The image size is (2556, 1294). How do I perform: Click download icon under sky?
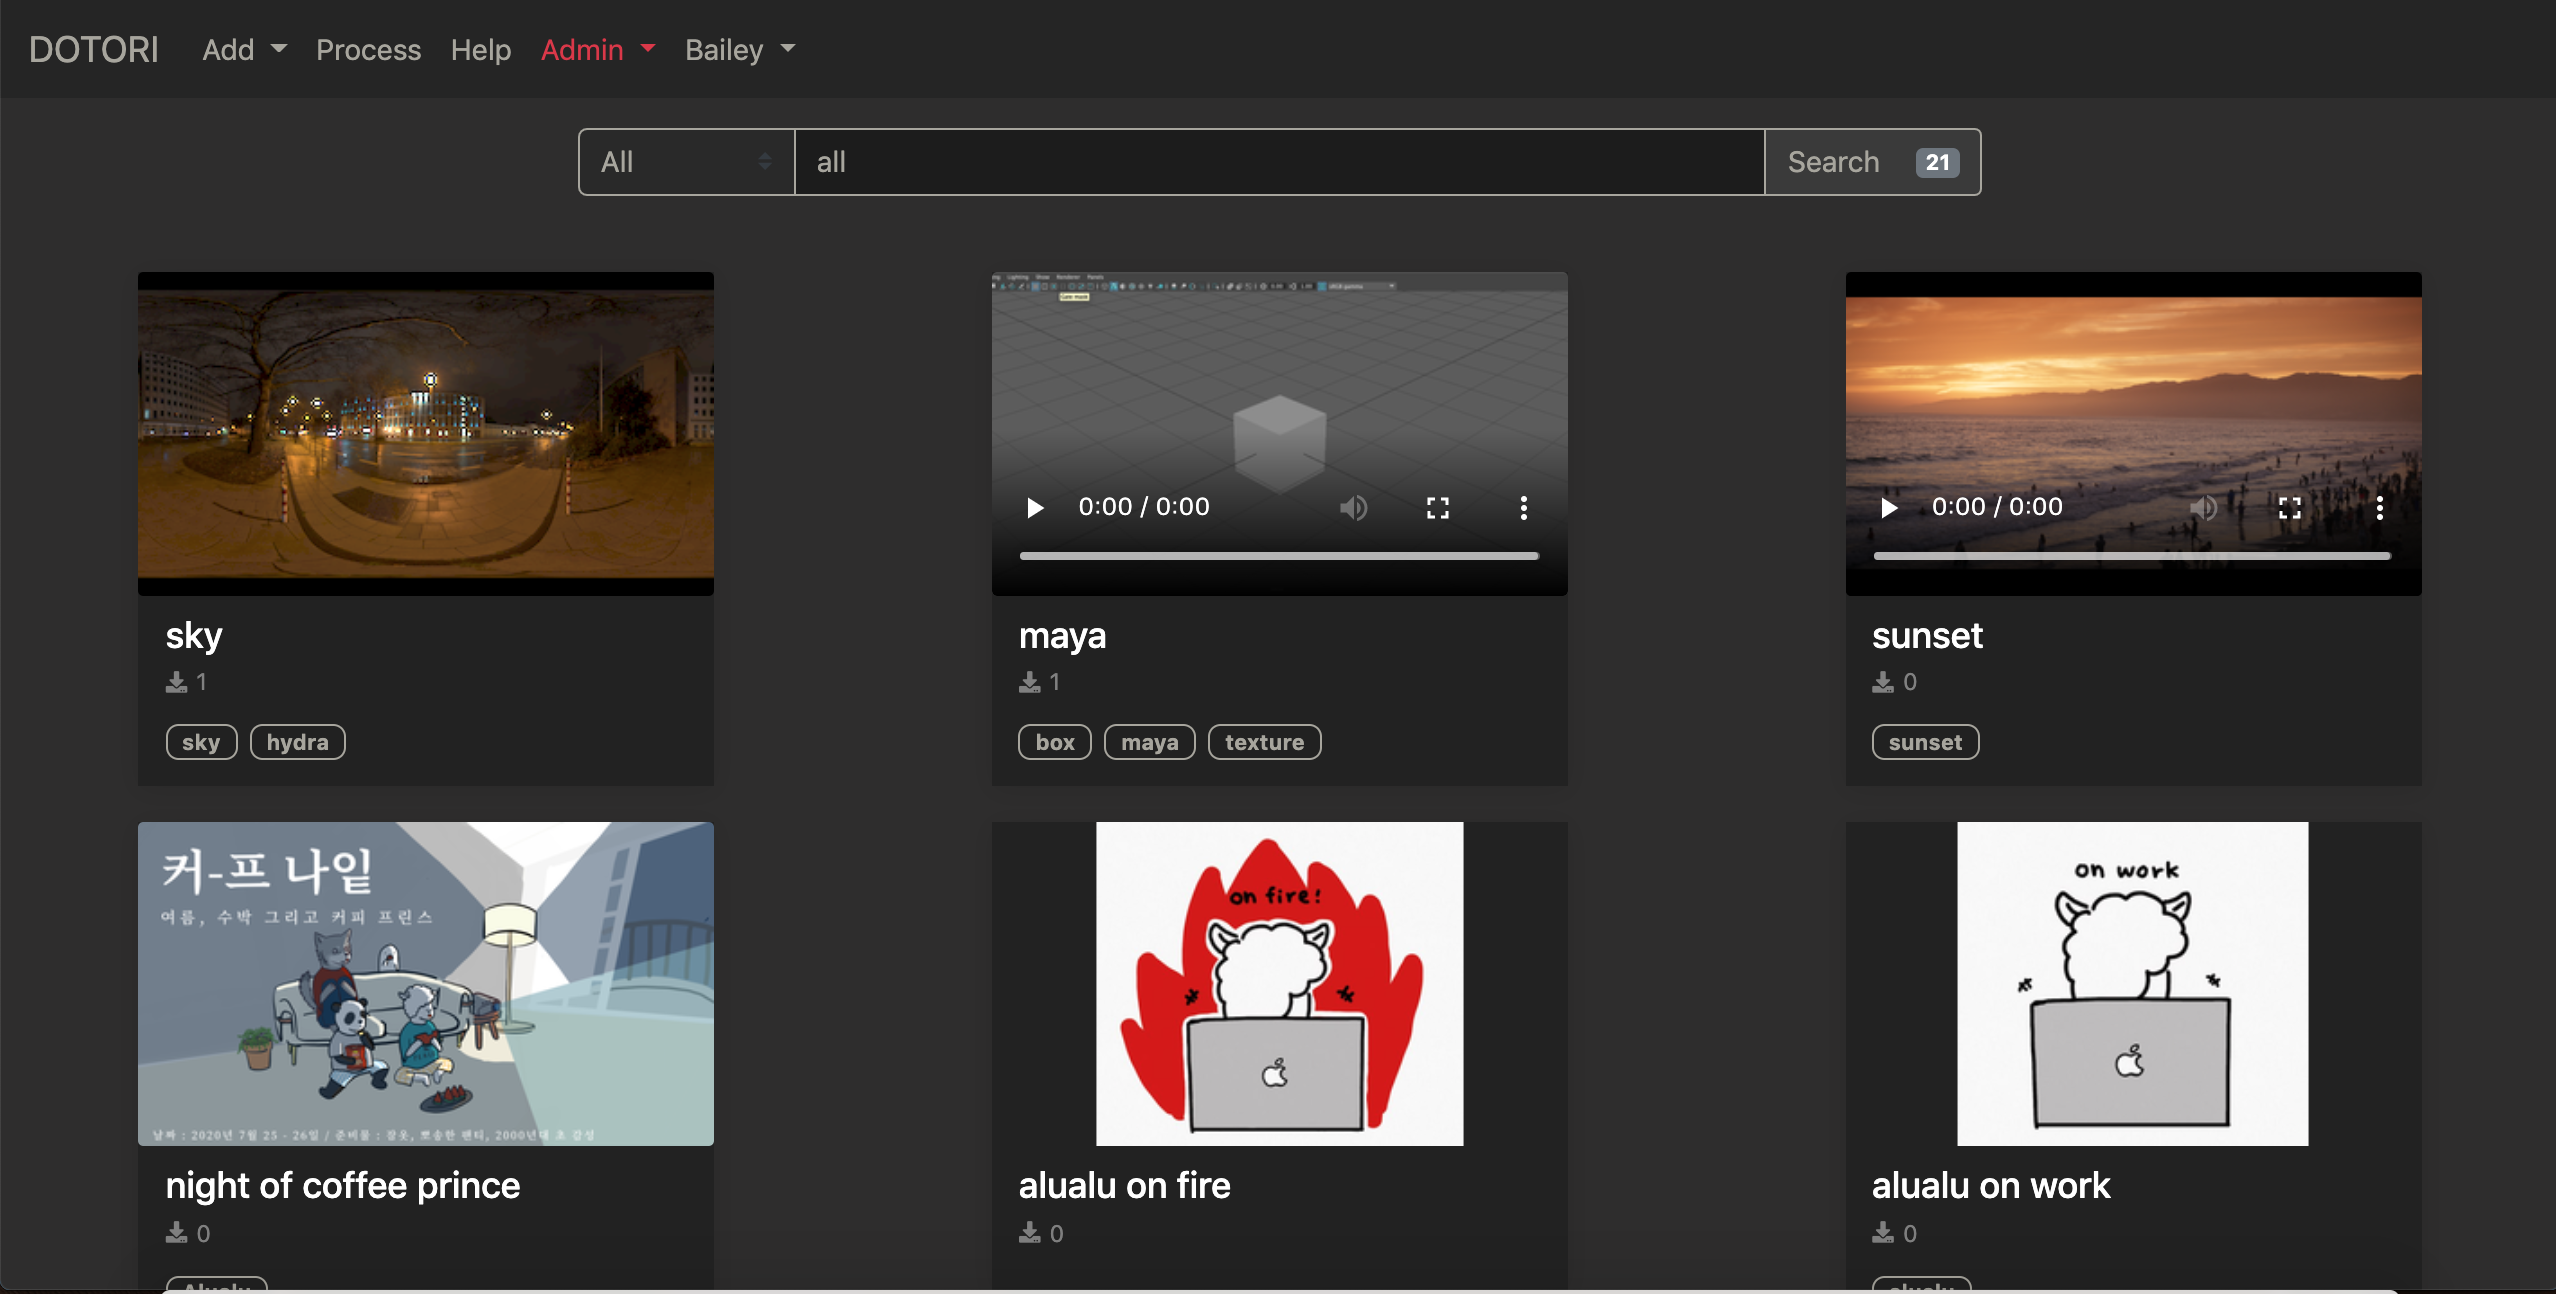(x=176, y=682)
